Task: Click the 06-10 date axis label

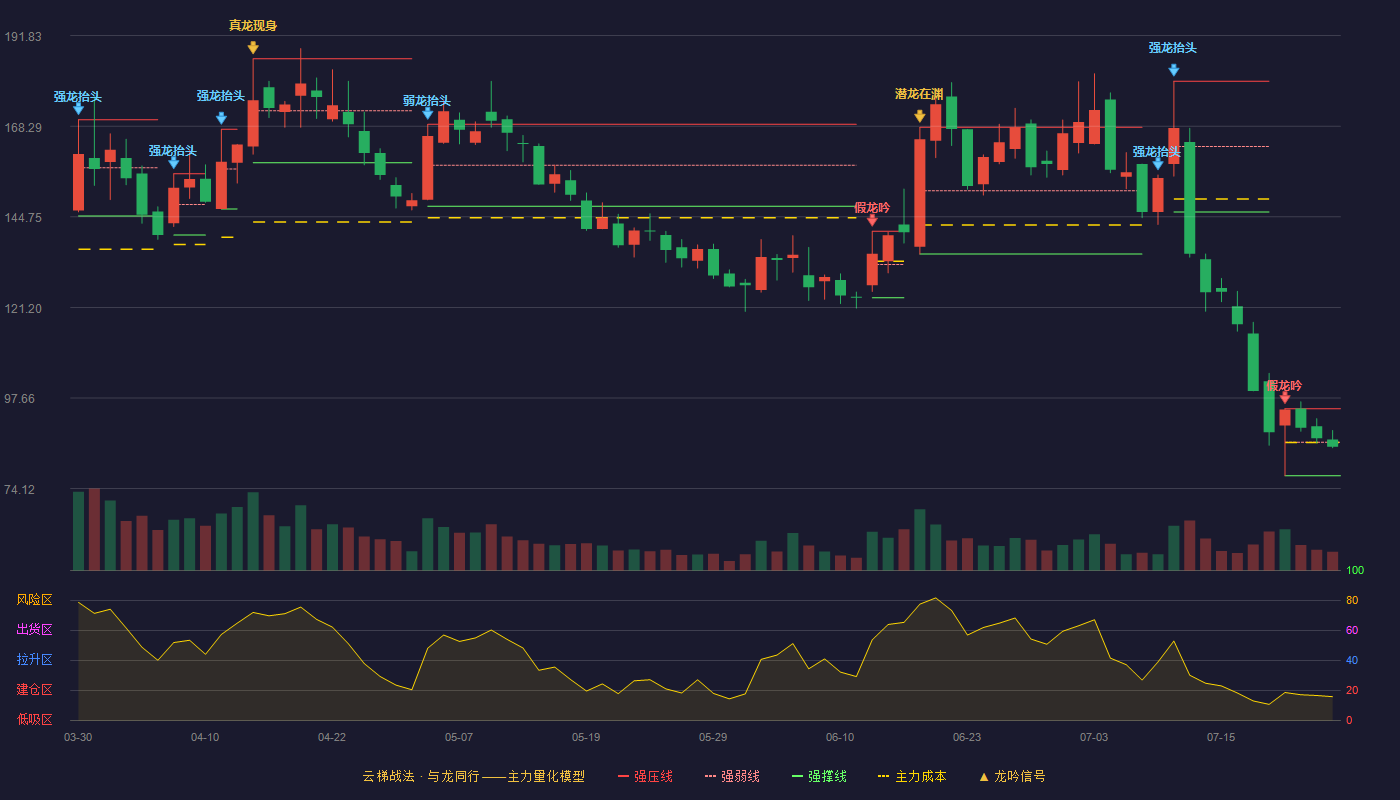Action: pyautogui.click(x=840, y=737)
